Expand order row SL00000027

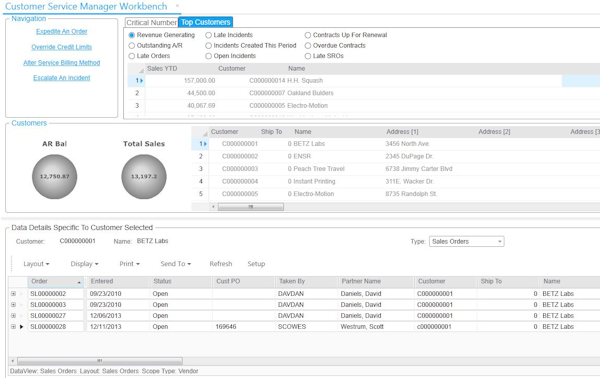pos(13,316)
